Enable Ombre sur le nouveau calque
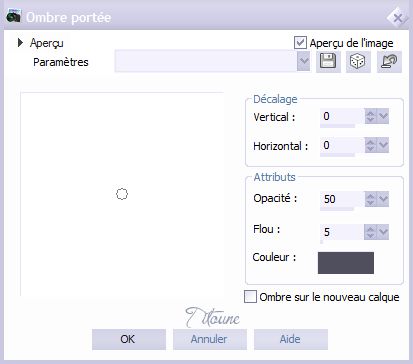413x364 pixels. [250, 296]
